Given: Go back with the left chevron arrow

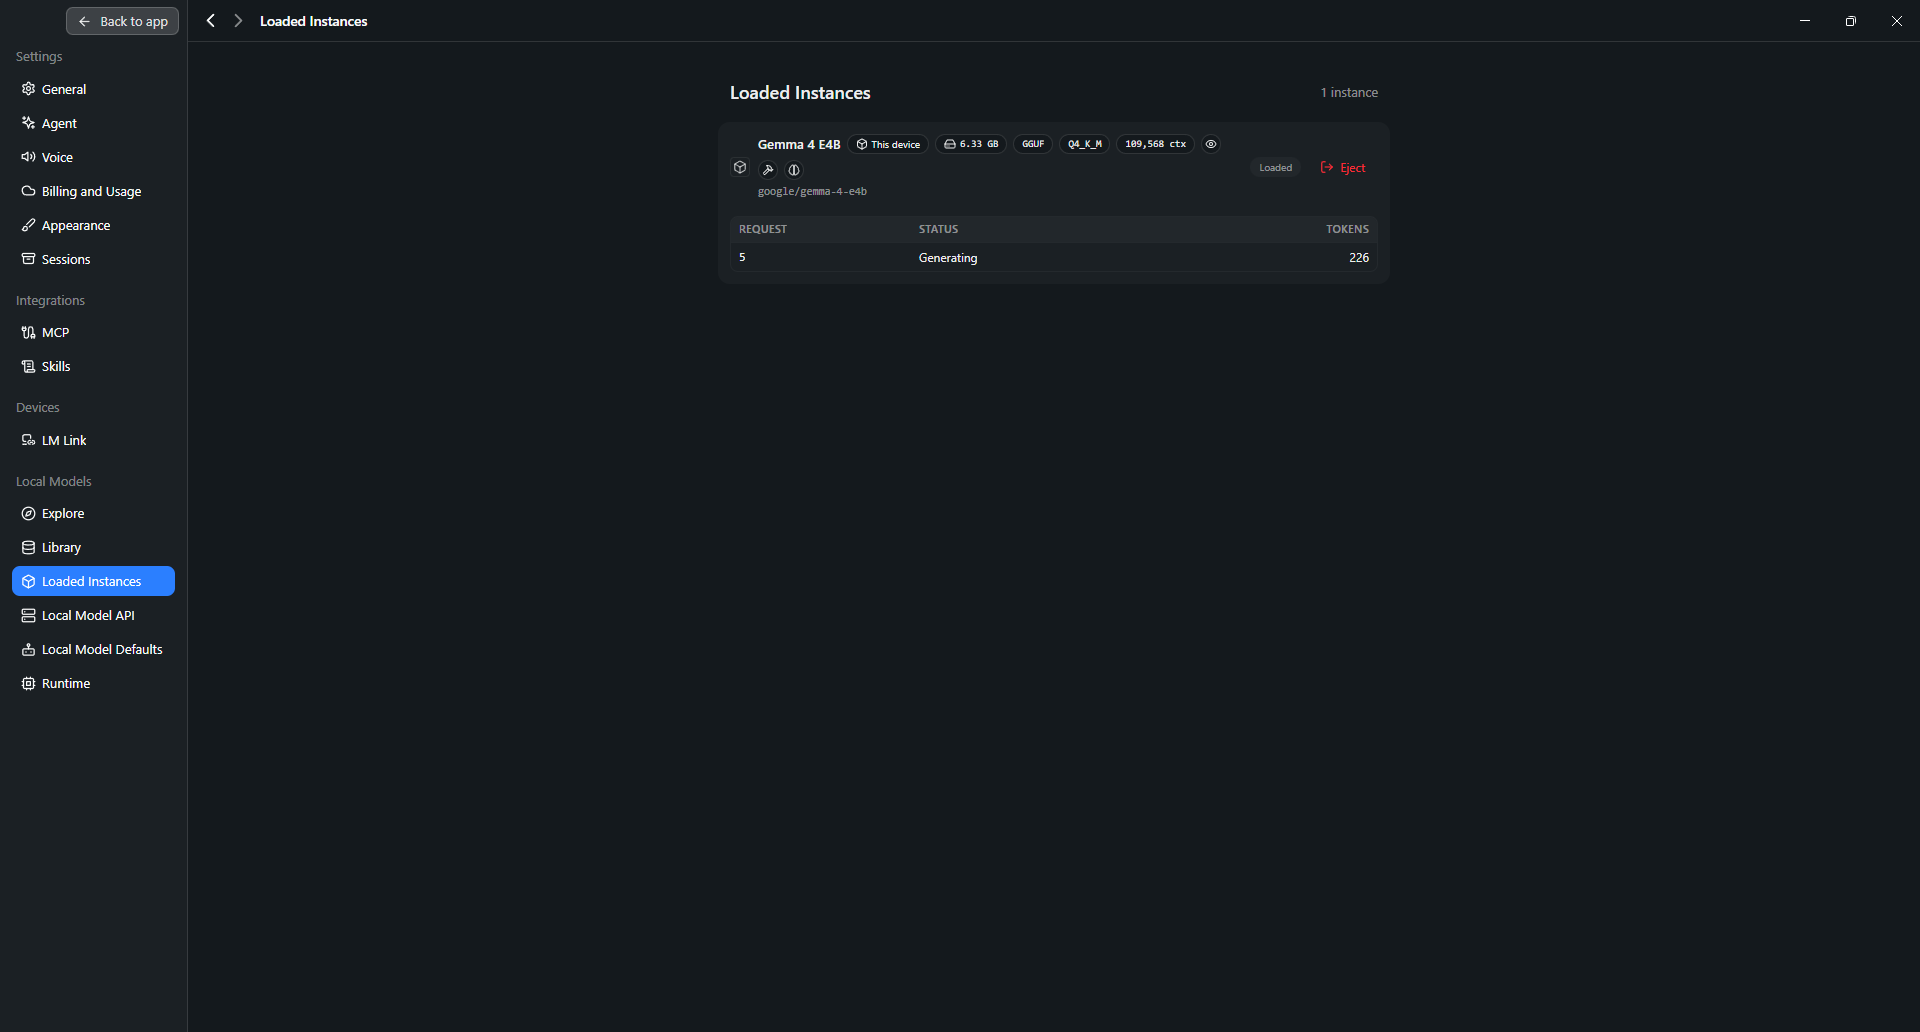Looking at the screenshot, I should [x=211, y=21].
